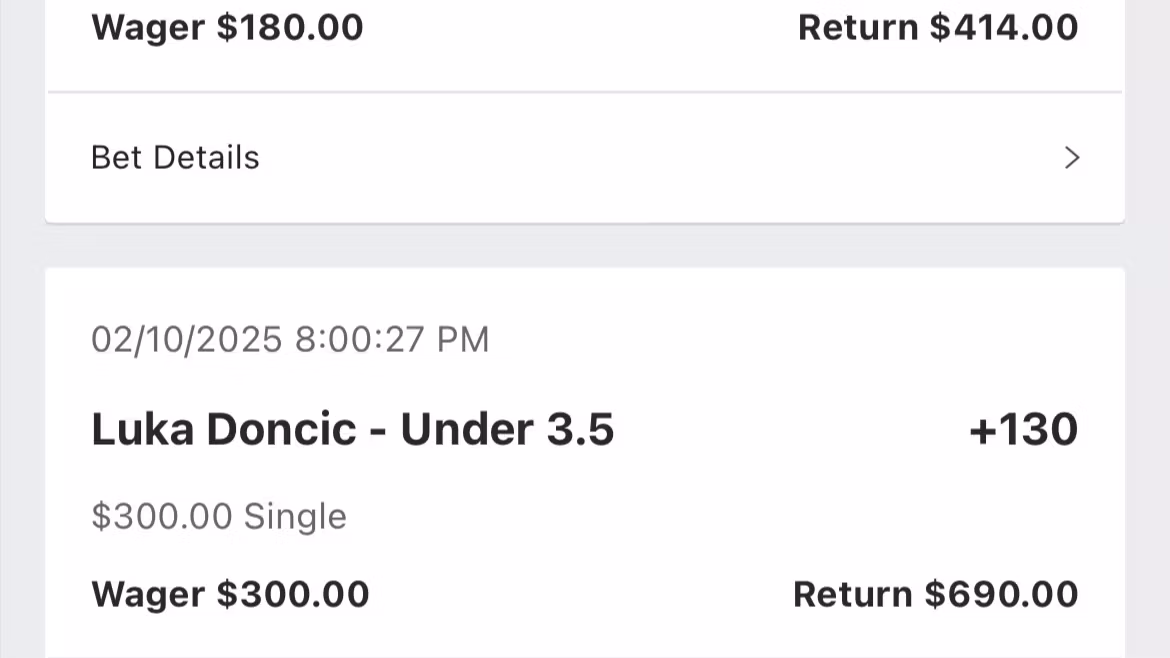Click the Under 3.5 selection text

(507, 429)
